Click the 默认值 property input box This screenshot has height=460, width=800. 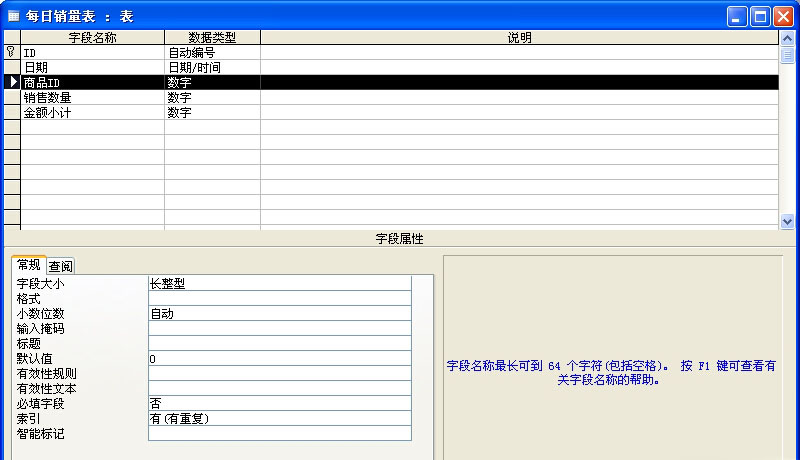[x=279, y=359]
